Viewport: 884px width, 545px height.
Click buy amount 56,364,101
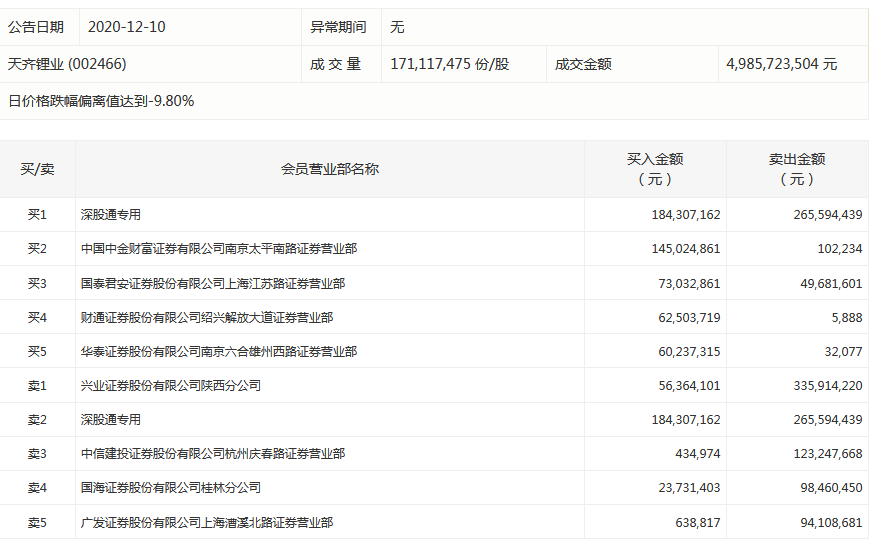pyautogui.click(x=689, y=386)
